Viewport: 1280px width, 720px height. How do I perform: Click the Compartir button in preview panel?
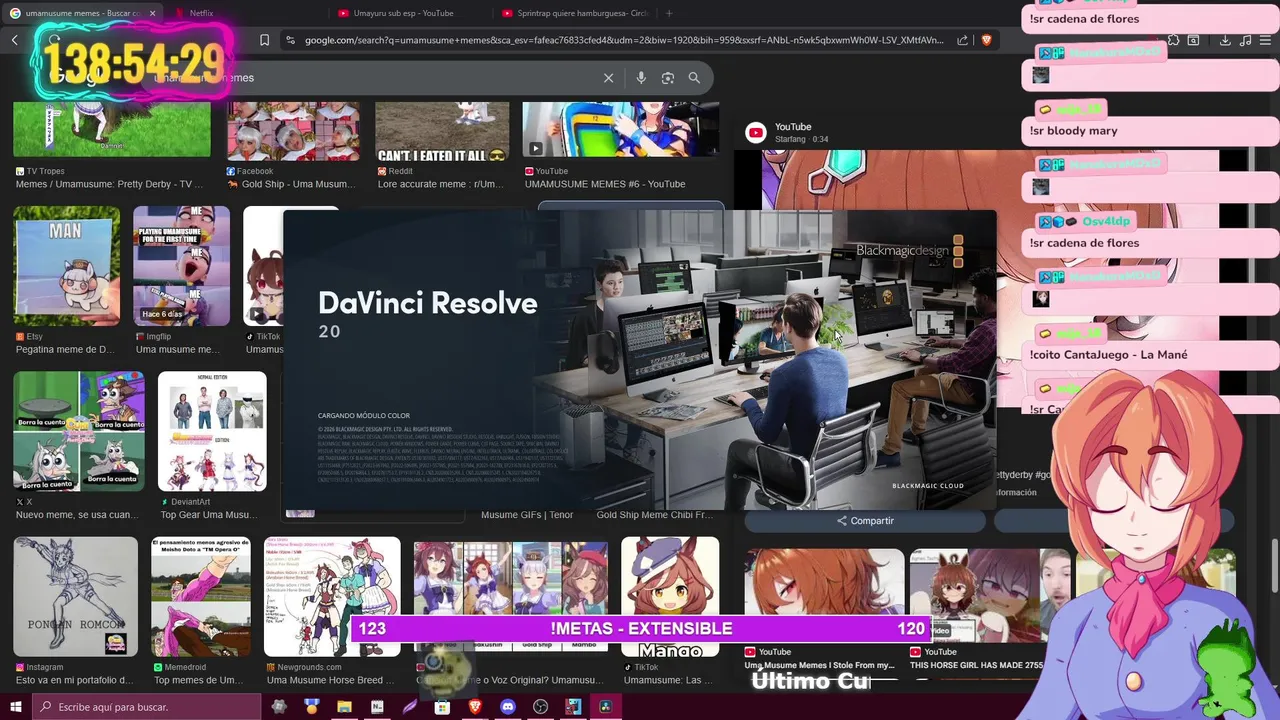[x=865, y=521]
